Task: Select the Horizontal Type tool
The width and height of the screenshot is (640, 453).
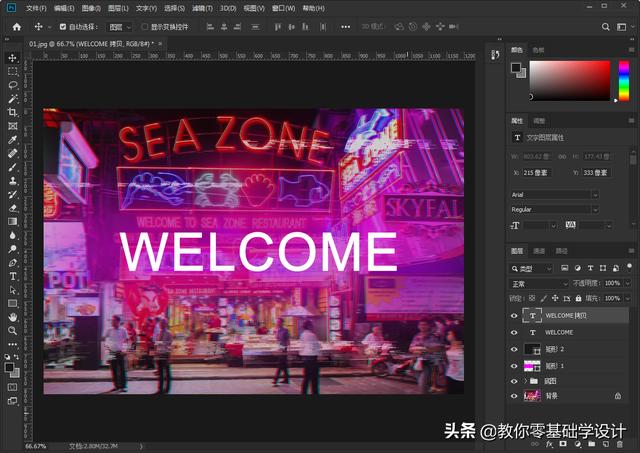Action: pos(13,276)
